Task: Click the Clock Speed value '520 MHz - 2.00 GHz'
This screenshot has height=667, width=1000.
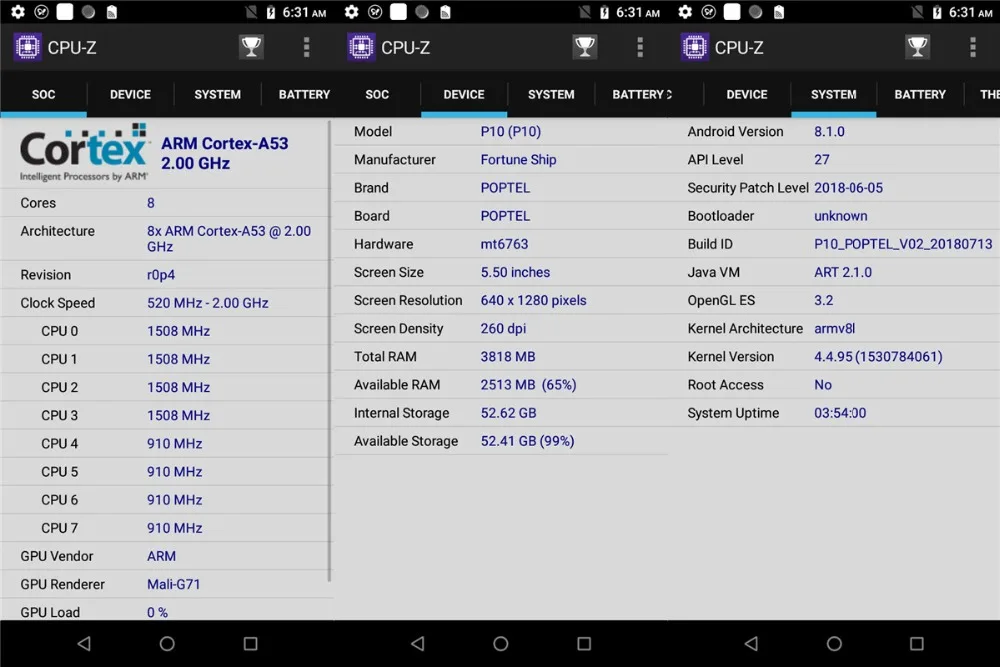Action: coord(207,303)
